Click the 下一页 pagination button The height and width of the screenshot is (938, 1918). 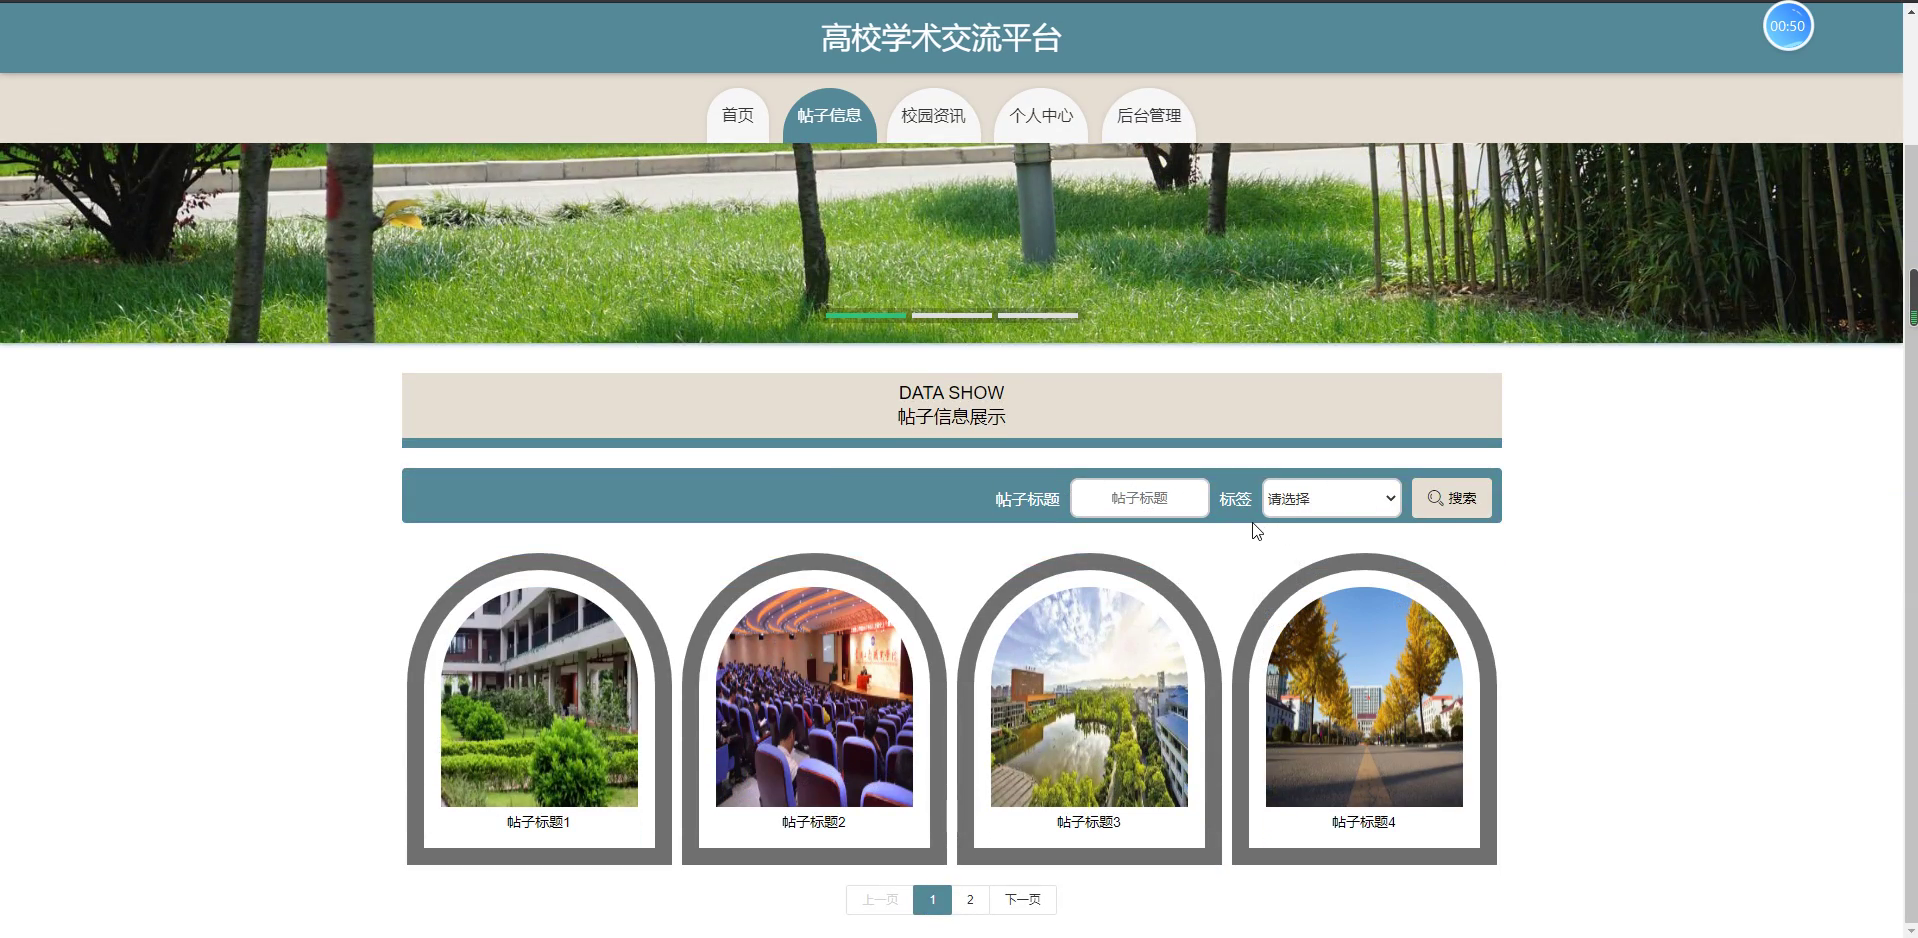tap(1023, 900)
